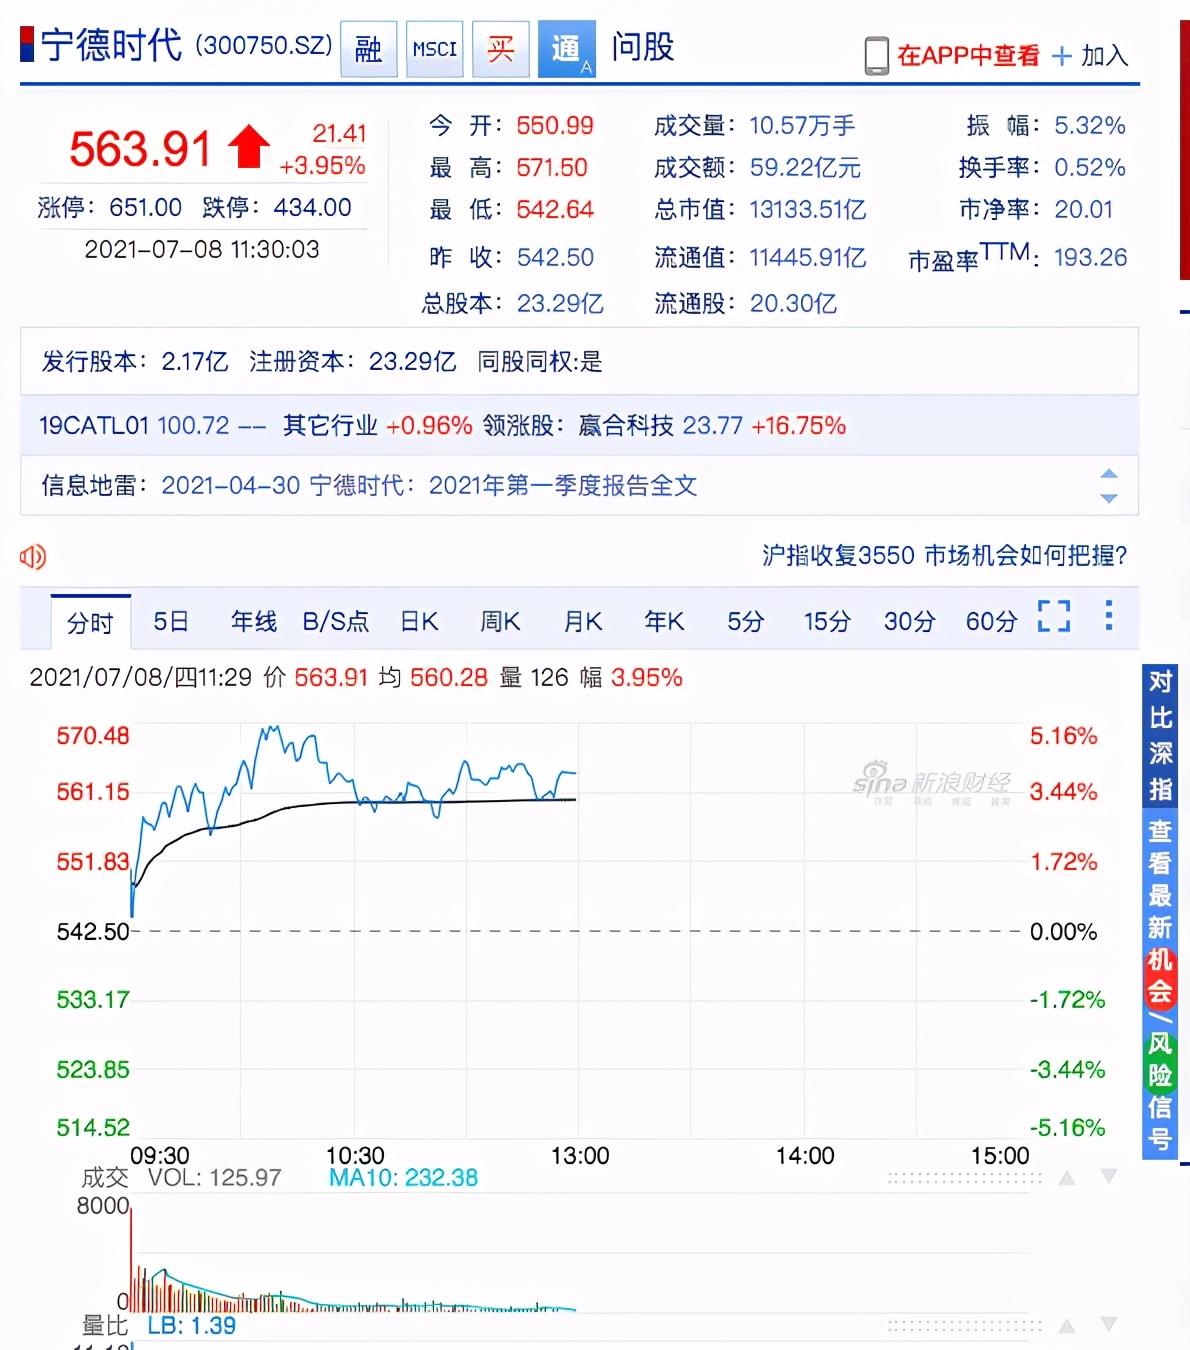Click the MA10: 232.38 label
Image resolution: width=1190 pixels, height=1350 pixels.
click(x=403, y=1178)
